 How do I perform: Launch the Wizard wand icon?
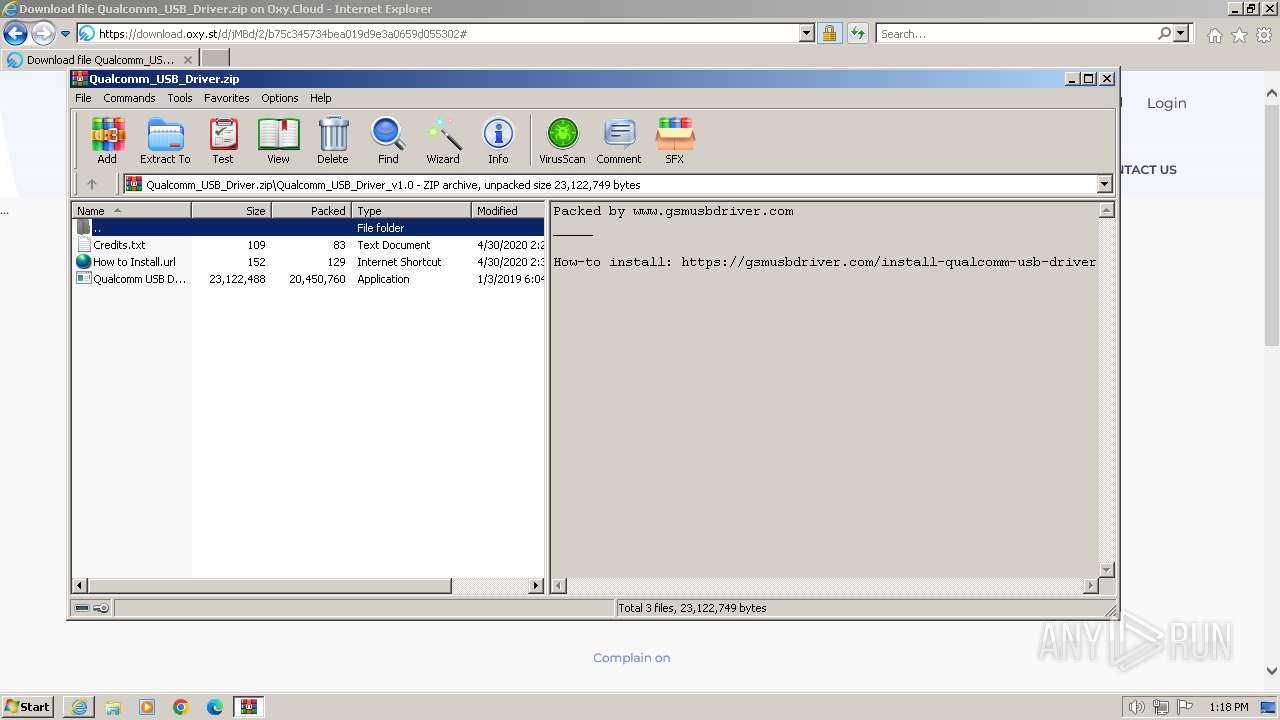coord(443,140)
